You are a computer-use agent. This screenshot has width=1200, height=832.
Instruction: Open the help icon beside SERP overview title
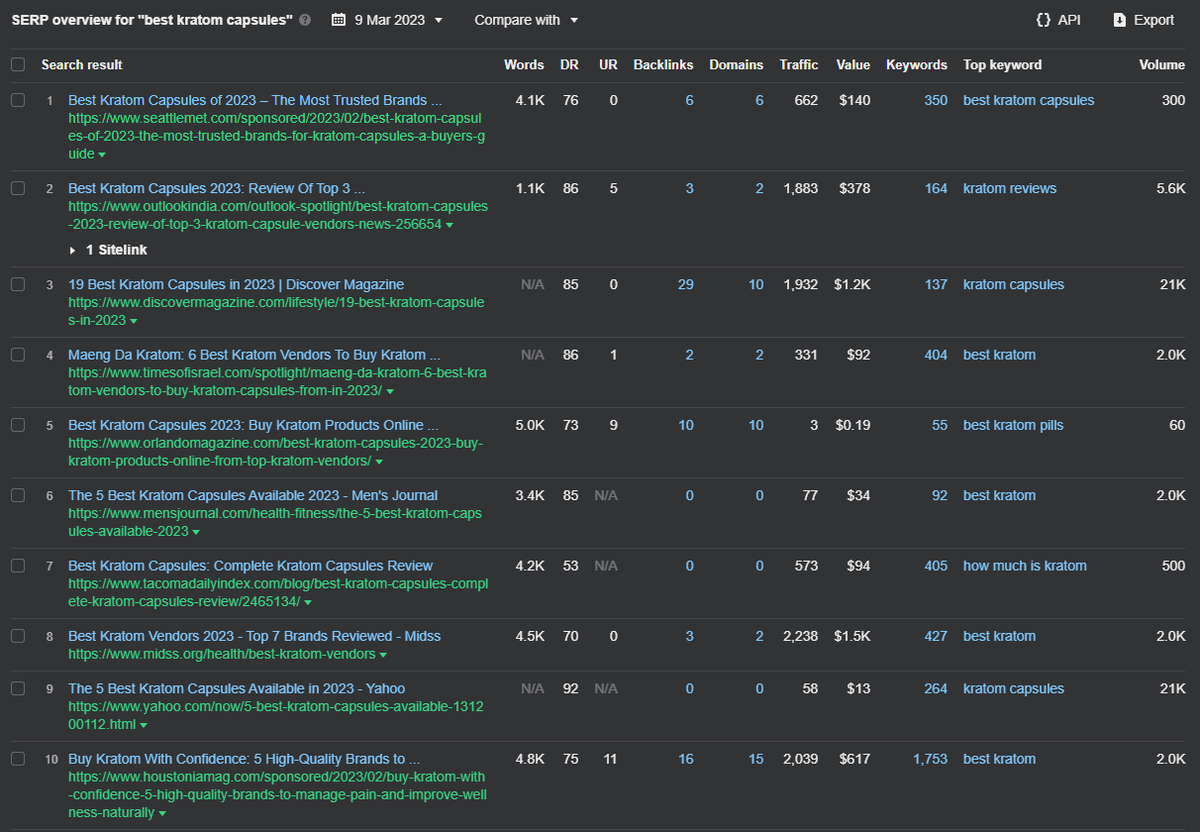click(305, 20)
